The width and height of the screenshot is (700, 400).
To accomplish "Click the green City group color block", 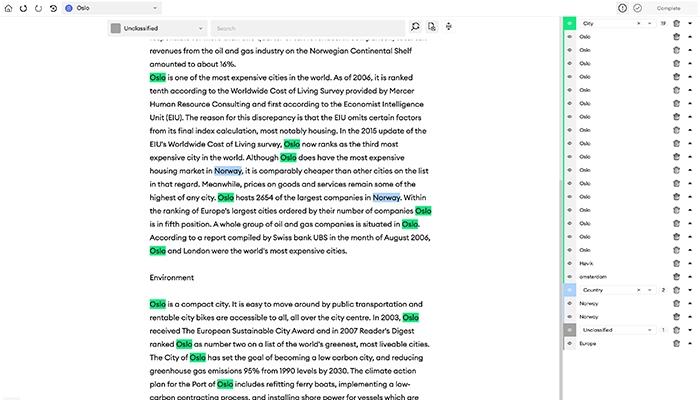I will pos(570,23).
